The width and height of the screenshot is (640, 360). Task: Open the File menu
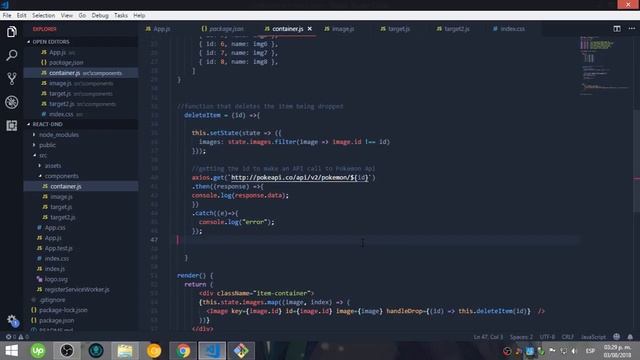point(7,15)
